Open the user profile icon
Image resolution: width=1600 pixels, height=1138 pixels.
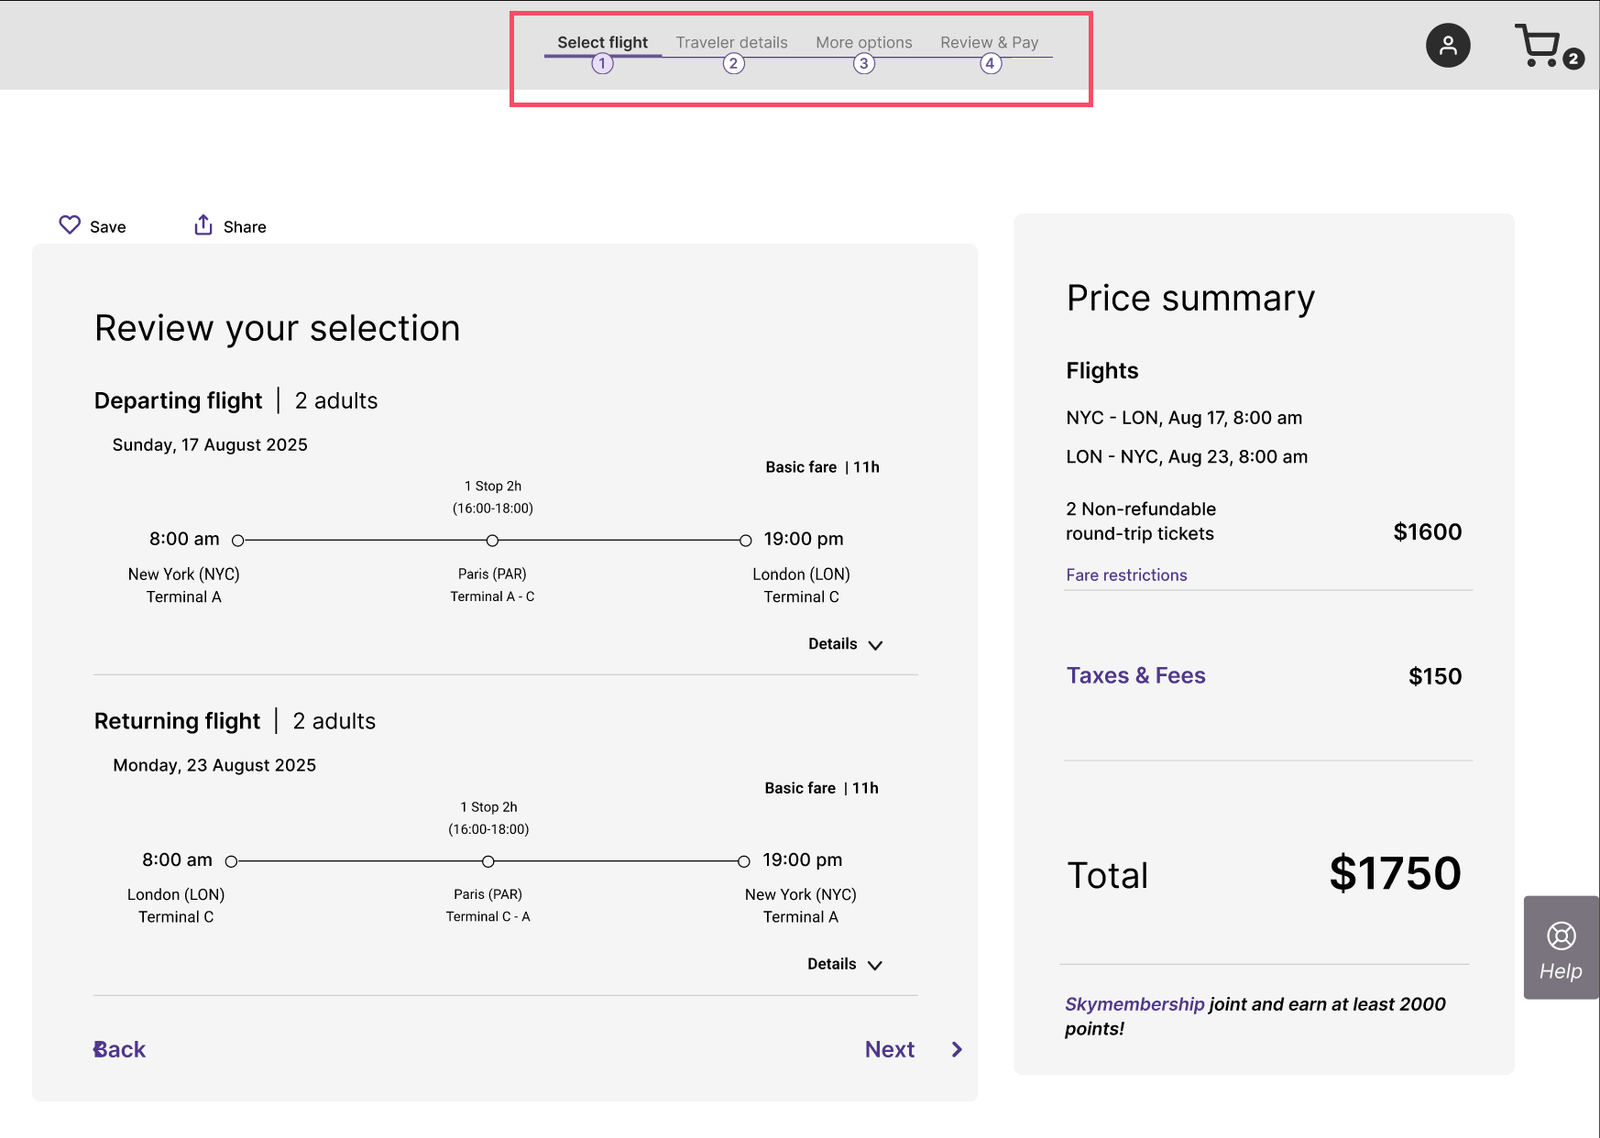coord(1447,46)
